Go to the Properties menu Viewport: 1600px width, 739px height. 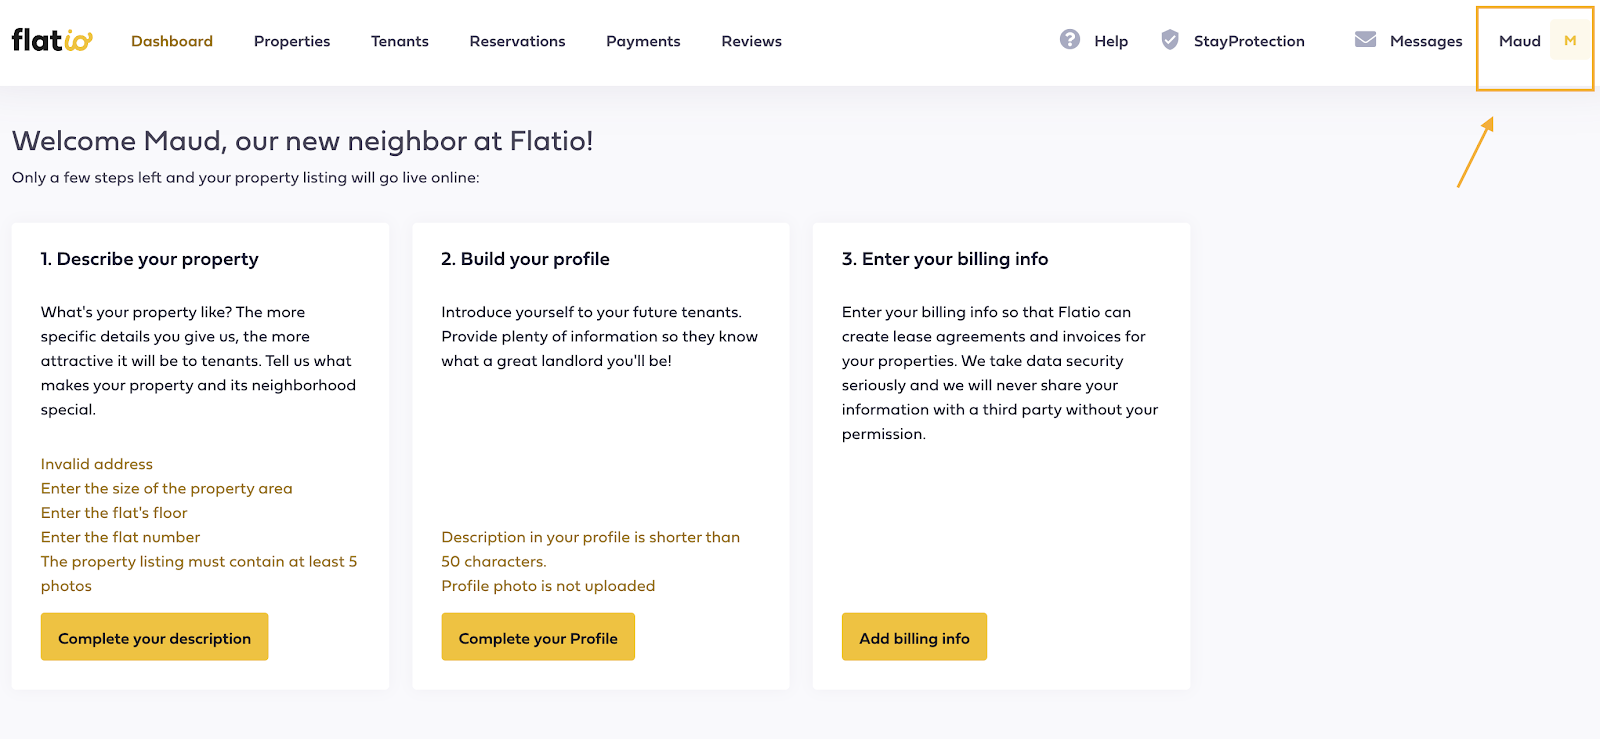[x=292, y=41]
